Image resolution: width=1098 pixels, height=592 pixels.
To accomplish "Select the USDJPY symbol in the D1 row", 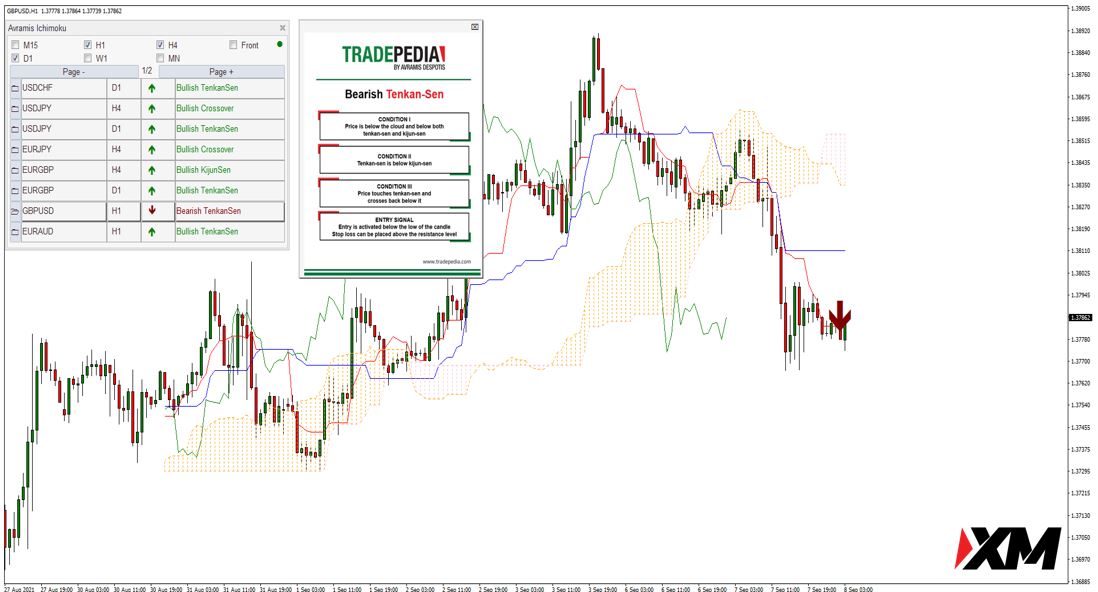I will [64, 129].
